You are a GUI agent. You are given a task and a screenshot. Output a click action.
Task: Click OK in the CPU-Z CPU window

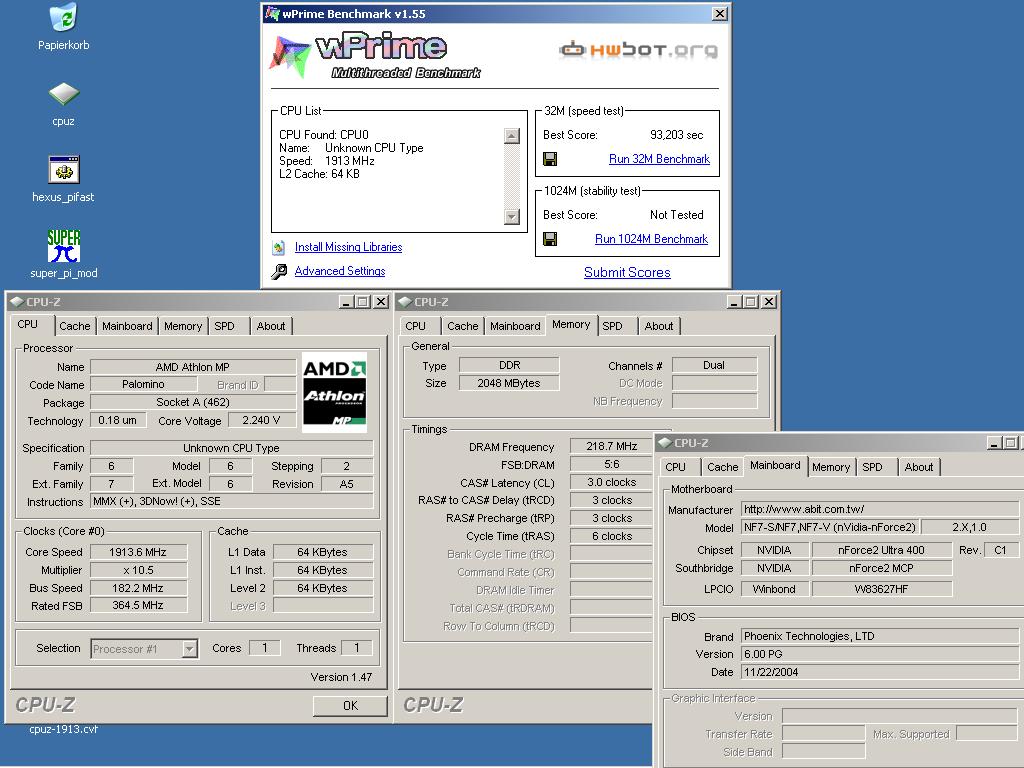(x=350, y=705)
